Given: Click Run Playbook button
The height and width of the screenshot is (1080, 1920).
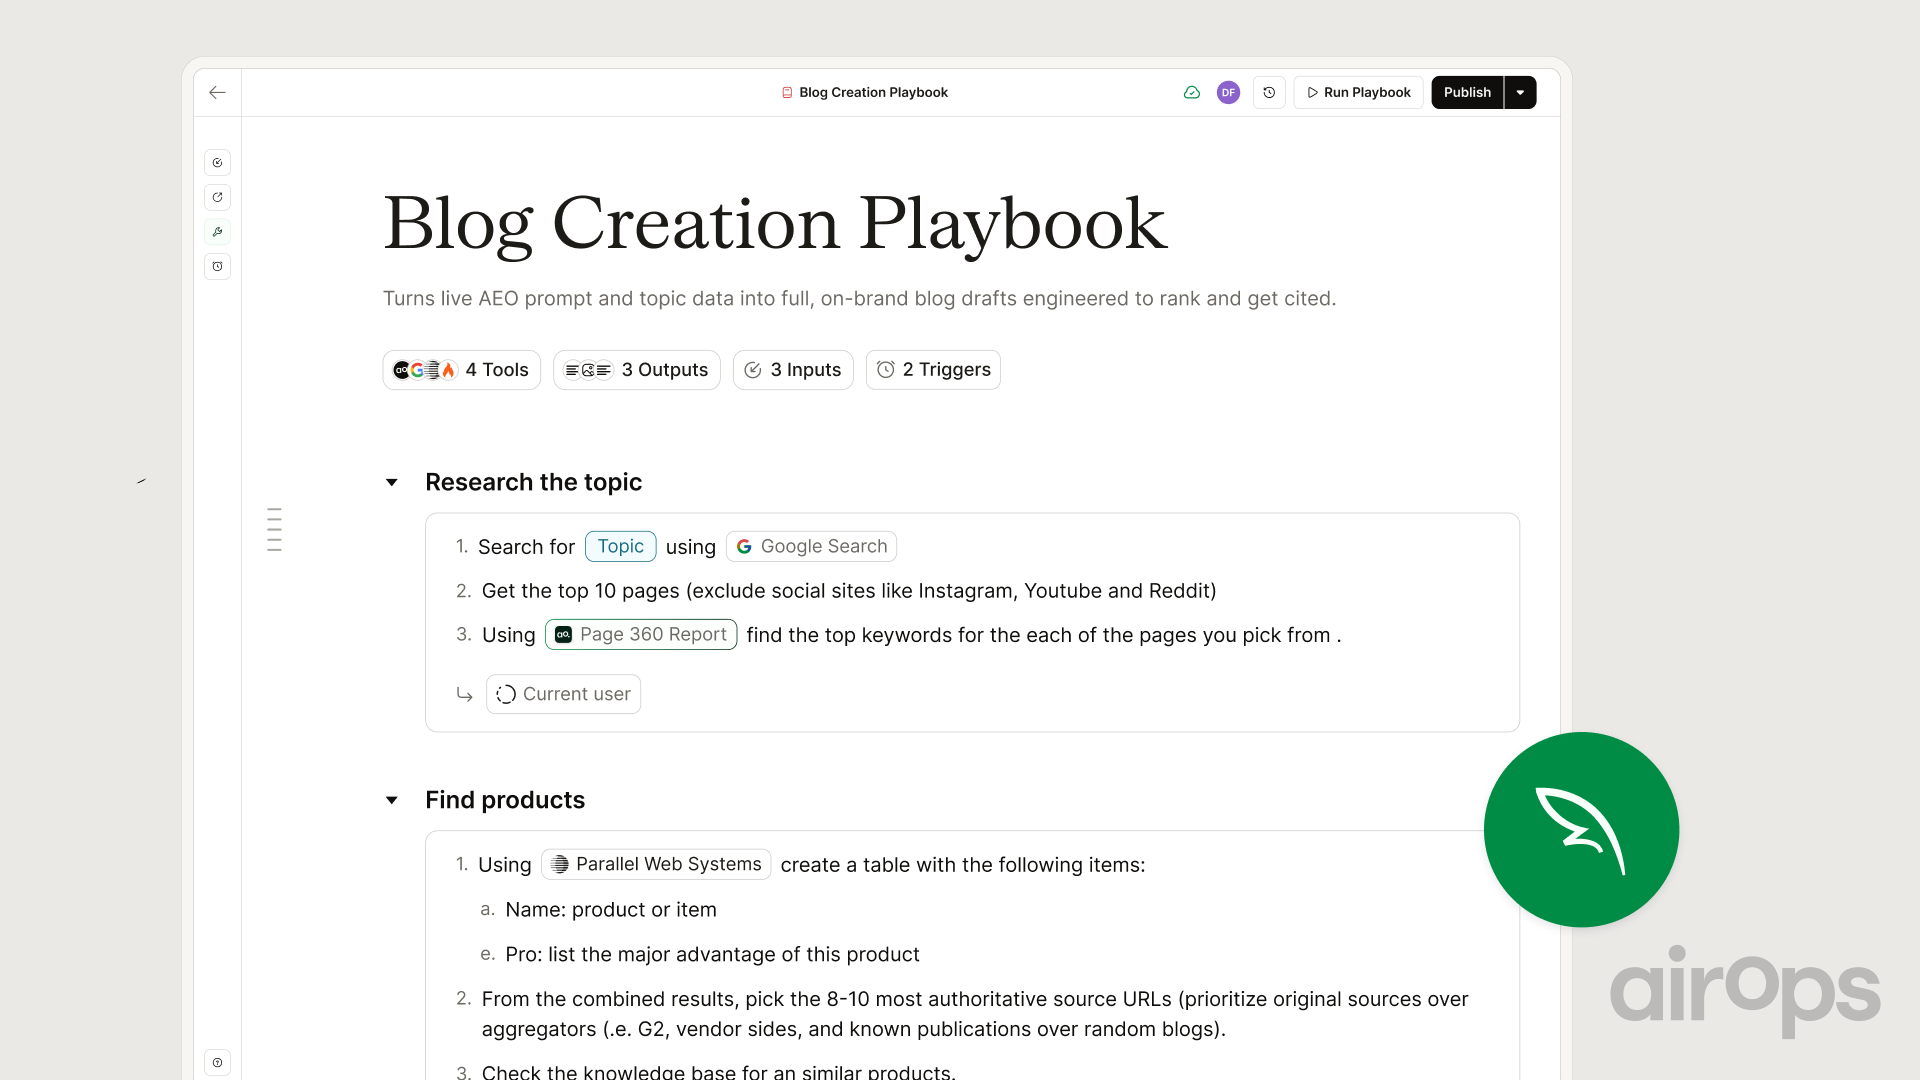Looking at the screenshot, I should coord(1358,92).
